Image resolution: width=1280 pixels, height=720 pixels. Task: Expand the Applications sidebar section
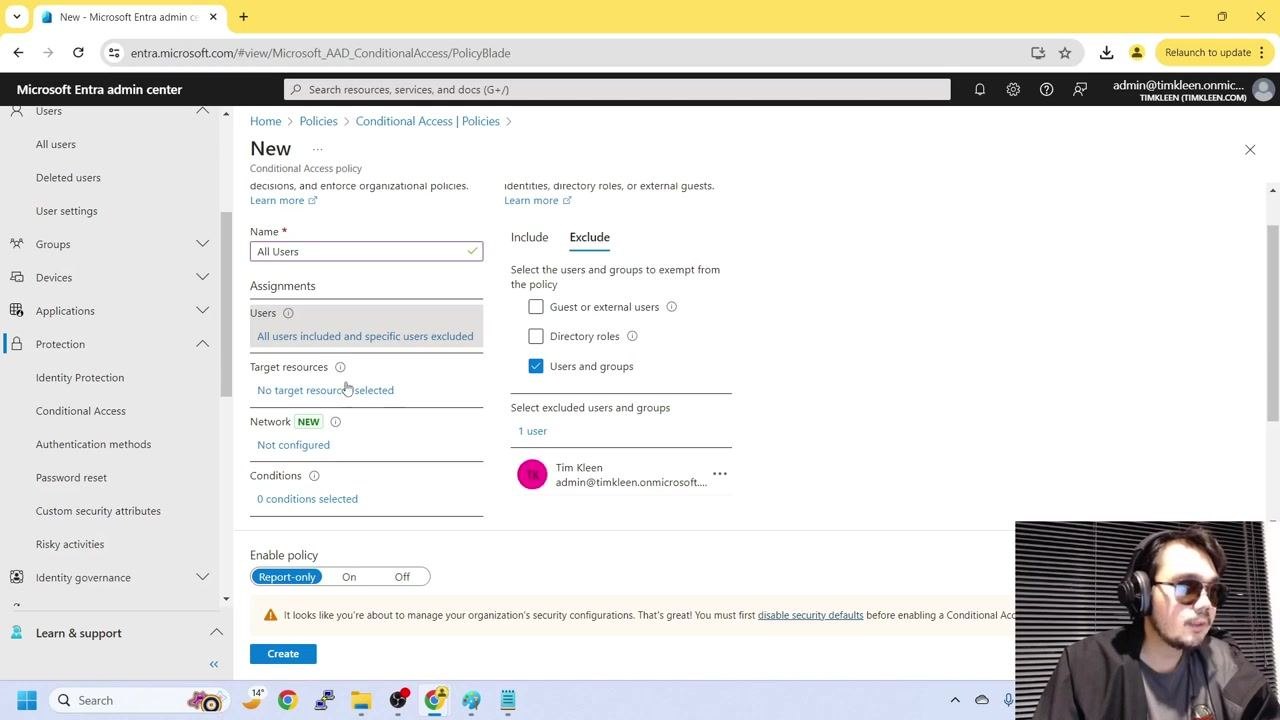click(202, 311)
